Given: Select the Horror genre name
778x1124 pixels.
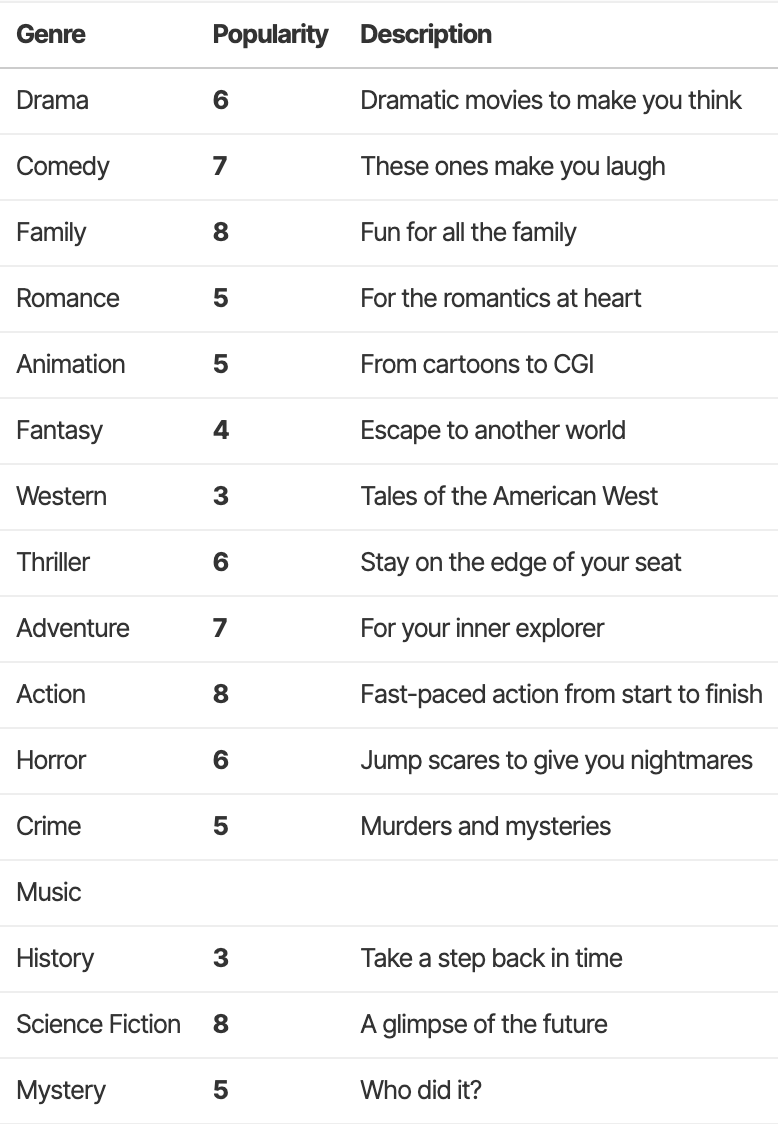Looking at the screenshot, I should tap(51, 760).
